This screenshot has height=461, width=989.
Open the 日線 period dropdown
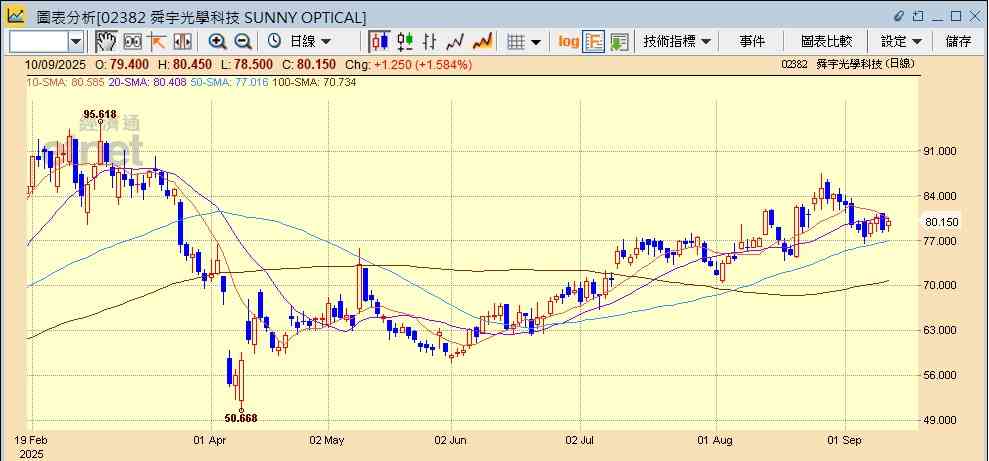[x=310, y=42]
